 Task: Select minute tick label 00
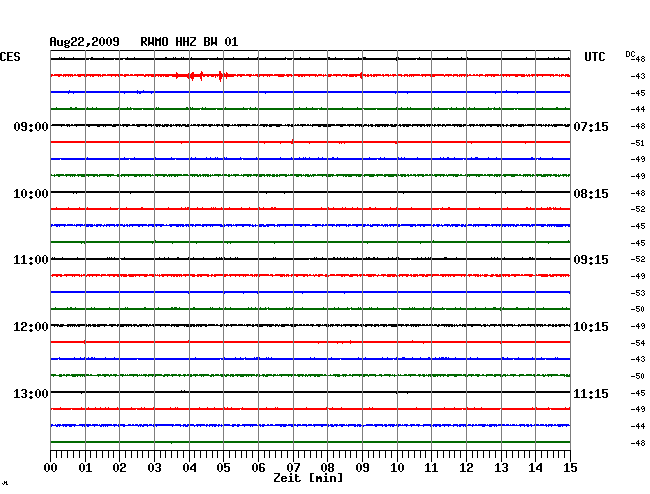pyautogui.click(x=51, y=467)
